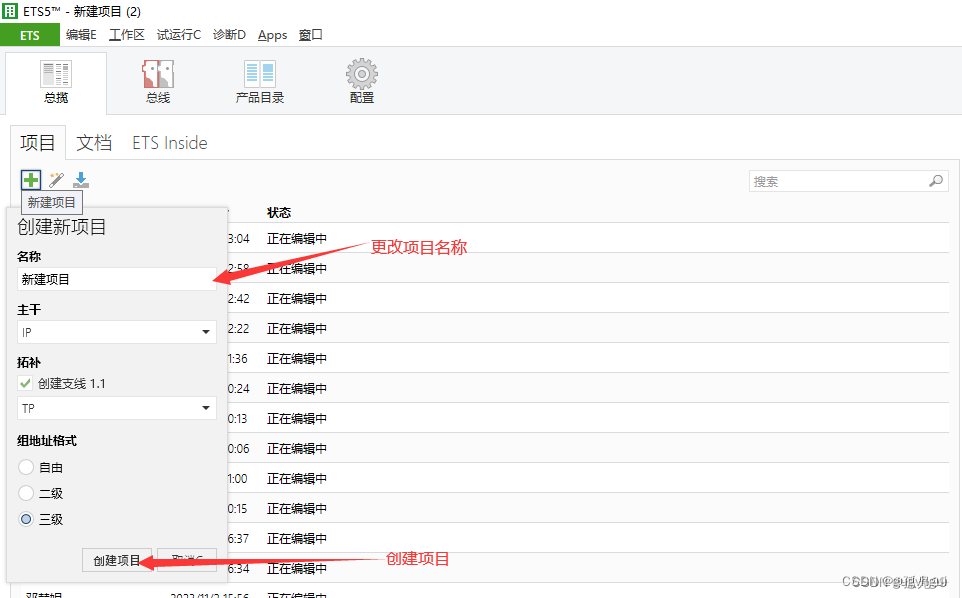Click the 创建项目 button
962x598 pixels.
117,560
